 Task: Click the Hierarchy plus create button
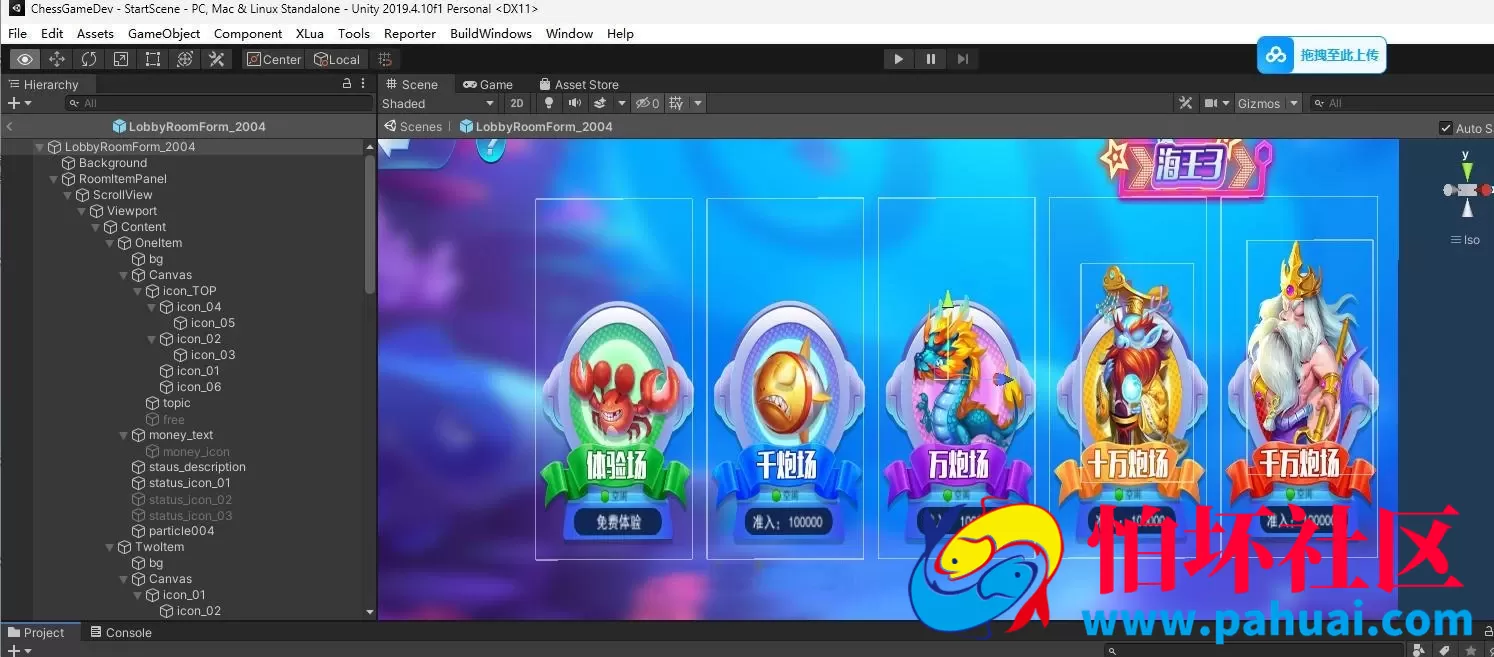coord(13,103)
